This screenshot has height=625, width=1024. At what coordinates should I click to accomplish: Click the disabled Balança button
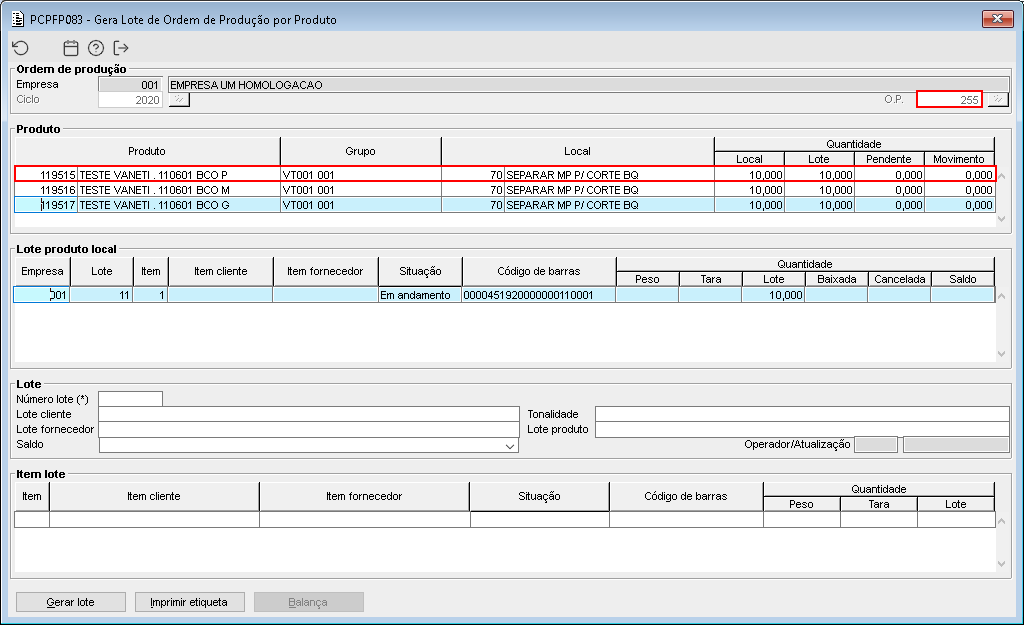(x=308, y=602)
